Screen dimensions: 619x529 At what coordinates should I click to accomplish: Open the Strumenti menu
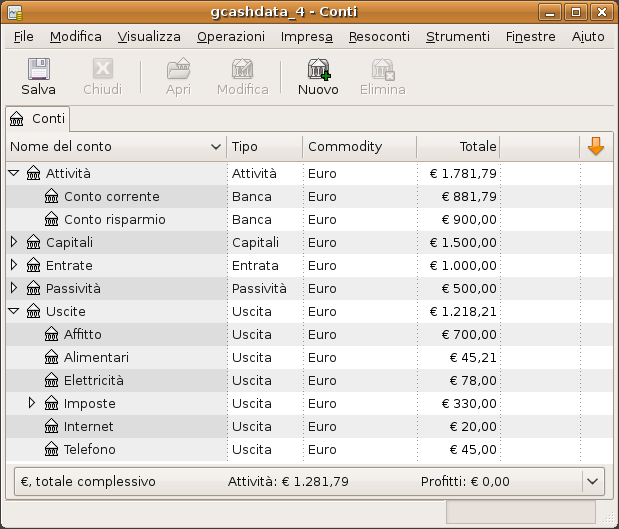(457, 36)
